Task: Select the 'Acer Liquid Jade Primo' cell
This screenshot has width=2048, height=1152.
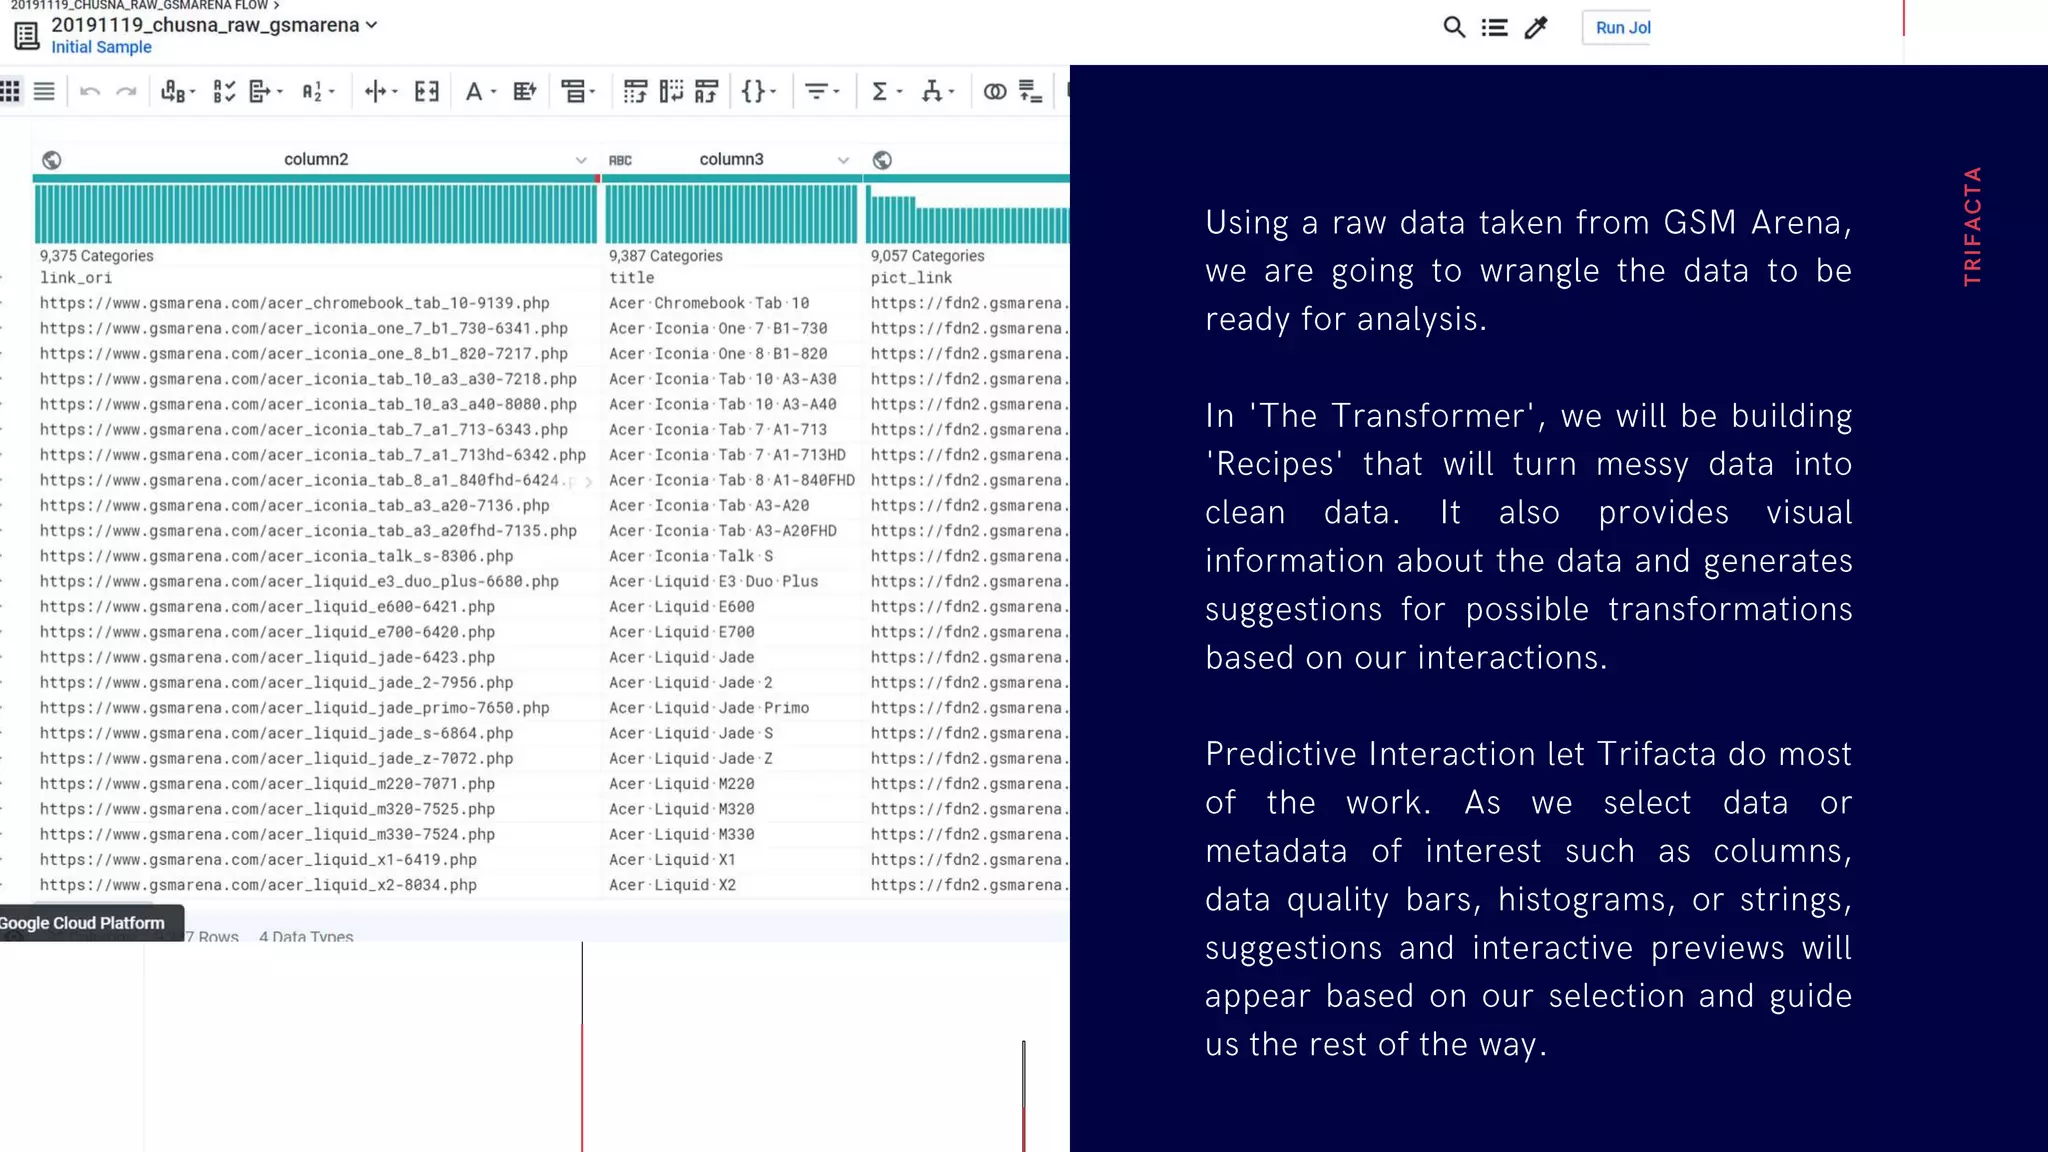Action: point(709,708)
